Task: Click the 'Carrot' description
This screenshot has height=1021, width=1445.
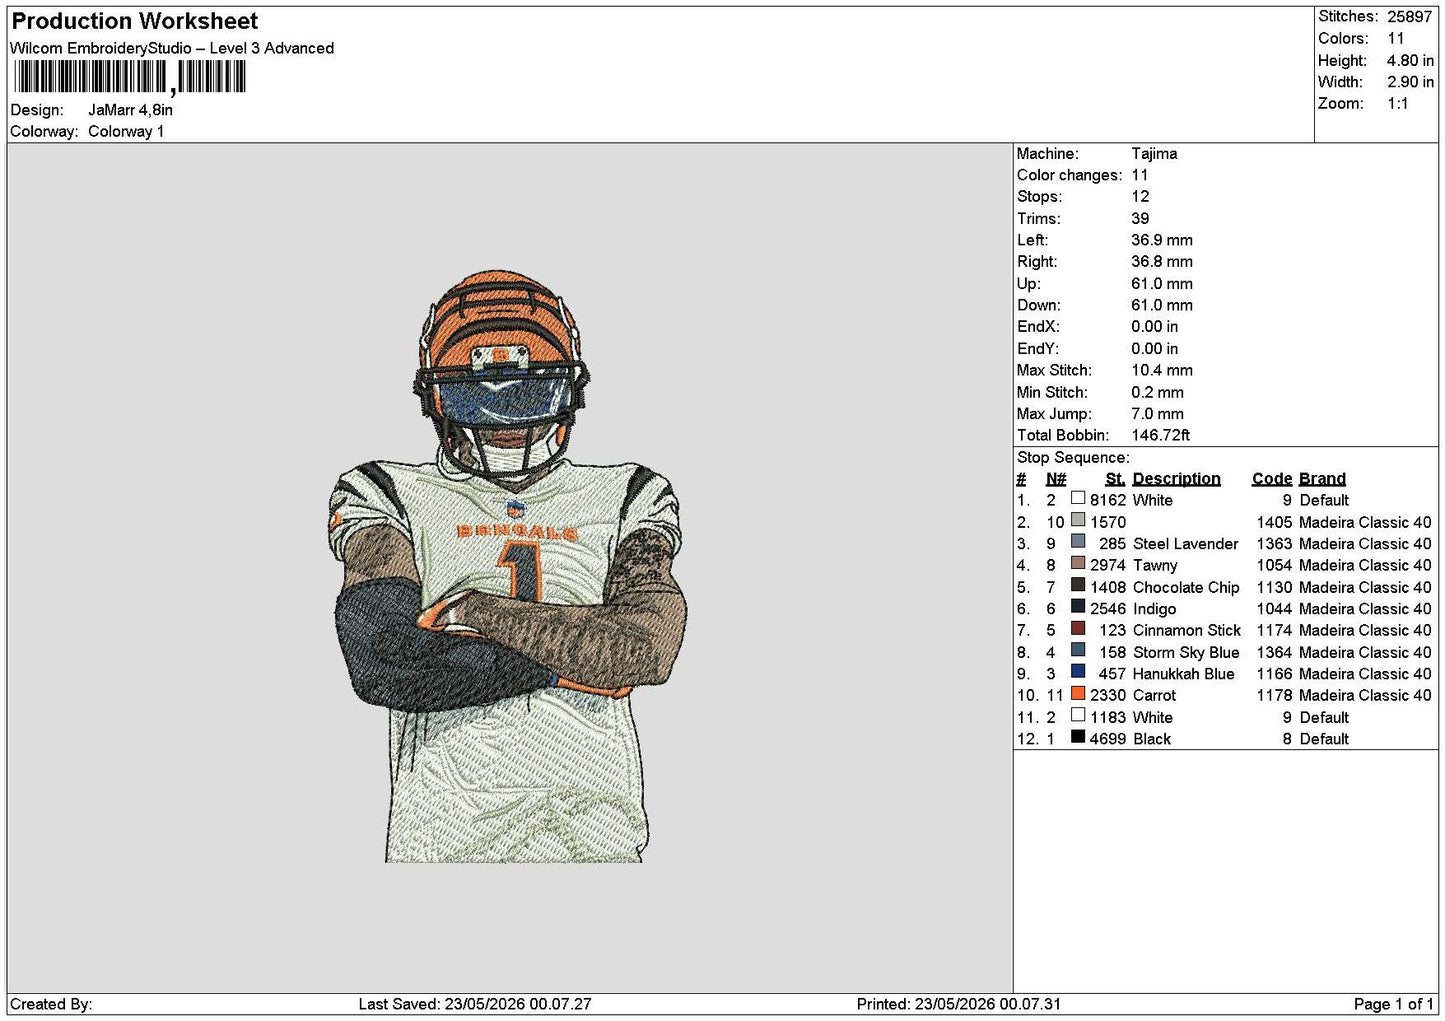Action: point(1155,695)
